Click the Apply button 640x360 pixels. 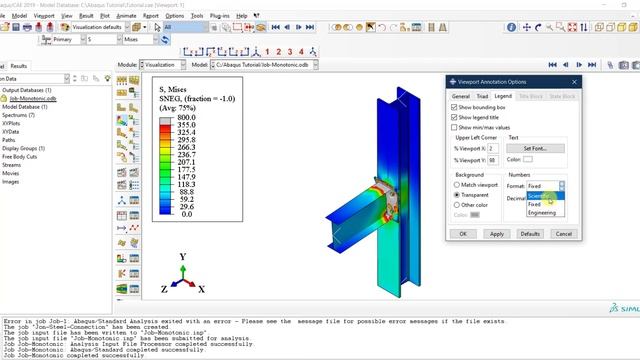point(497,234)
